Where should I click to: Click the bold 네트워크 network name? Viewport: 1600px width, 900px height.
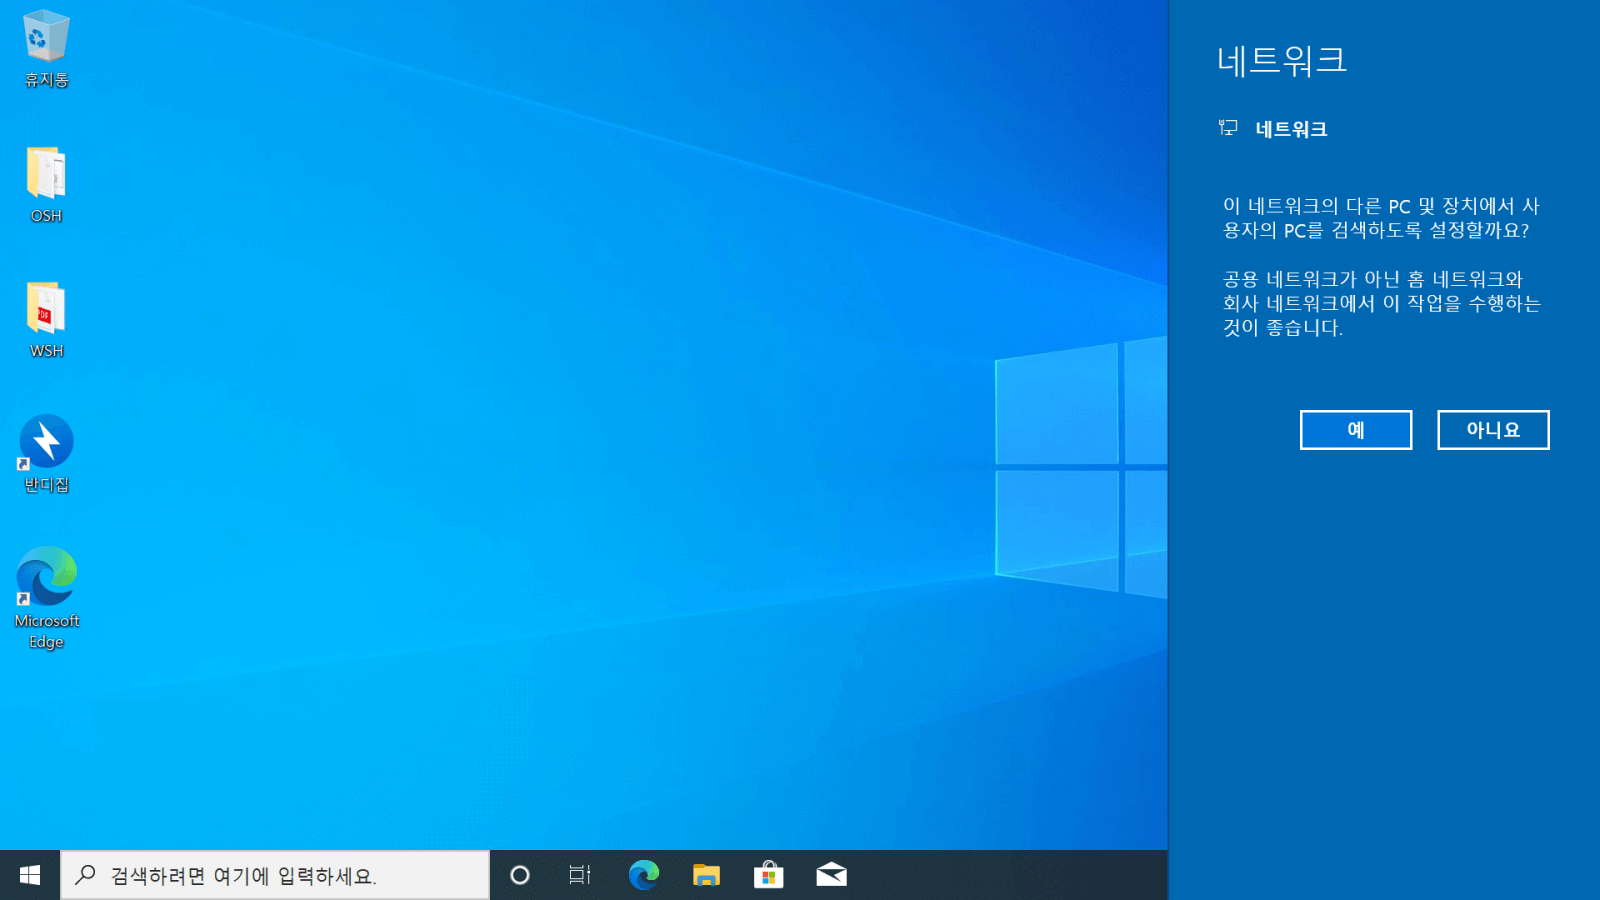coord(1291,129)
